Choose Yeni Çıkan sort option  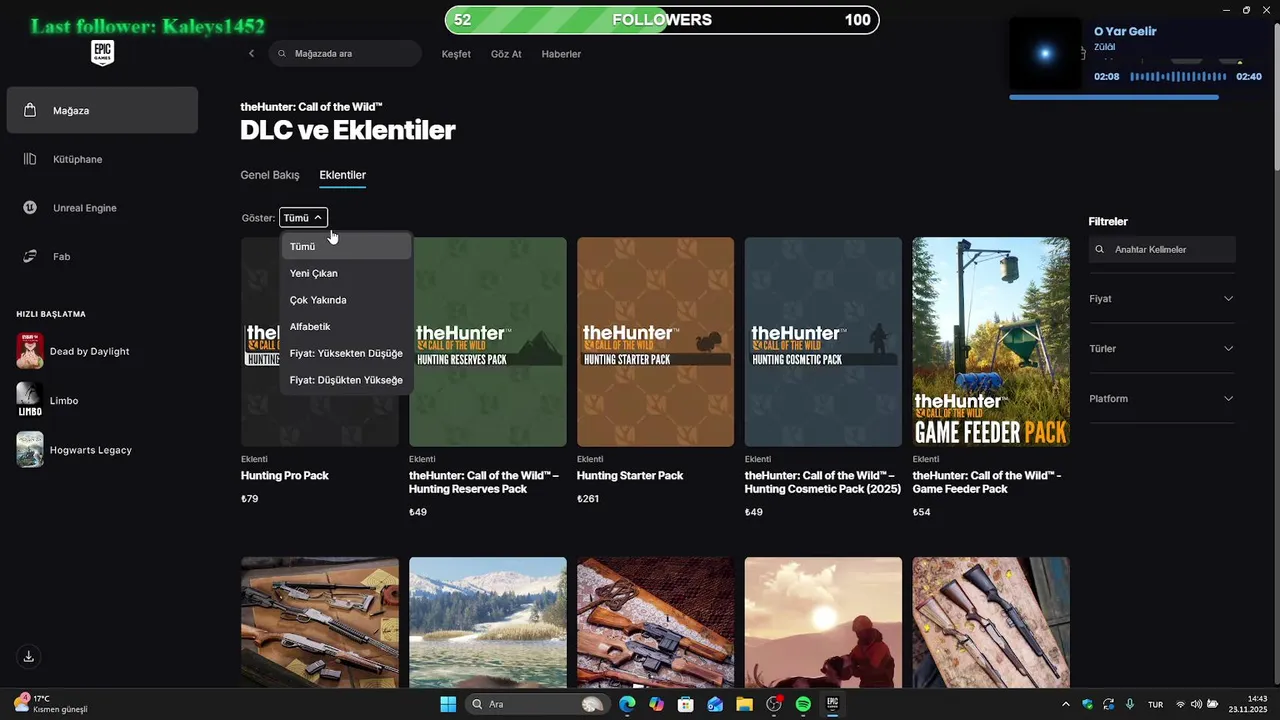point(346,273)
